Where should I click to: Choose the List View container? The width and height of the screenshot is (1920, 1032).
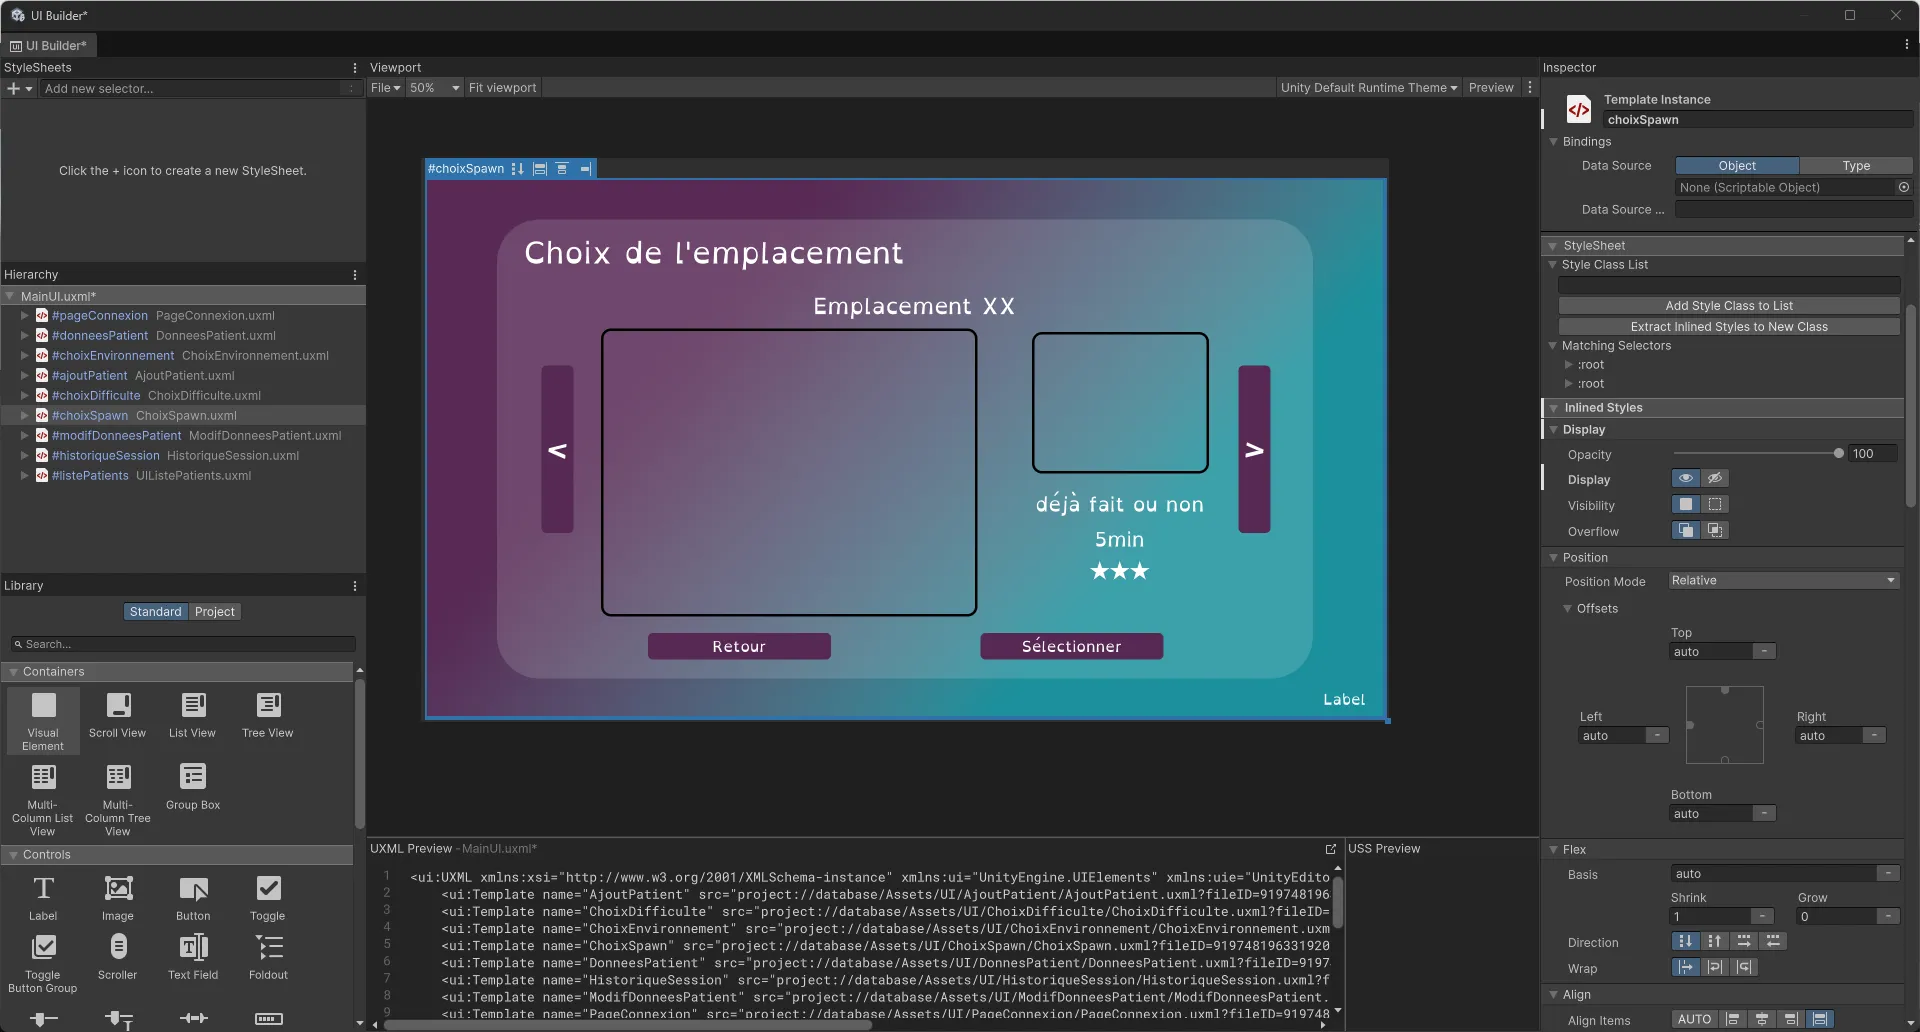pyautogui.click(x=193, y=716)
